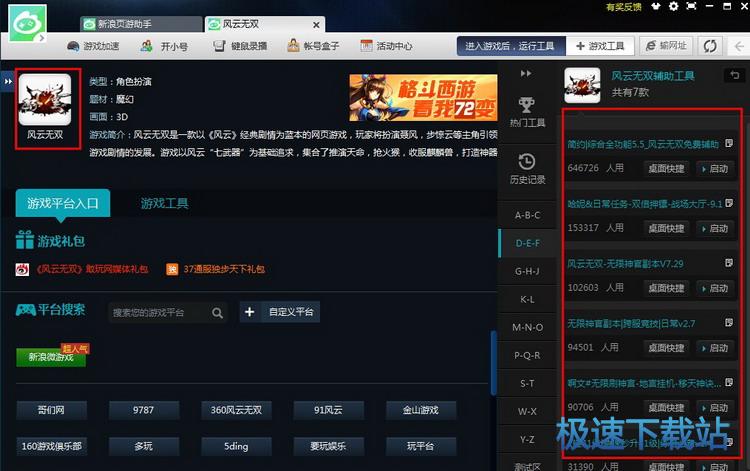The image size is (750, 471).
Task: Create 桌面快捷 for the 94501-user tool
Action: point(666,348)
